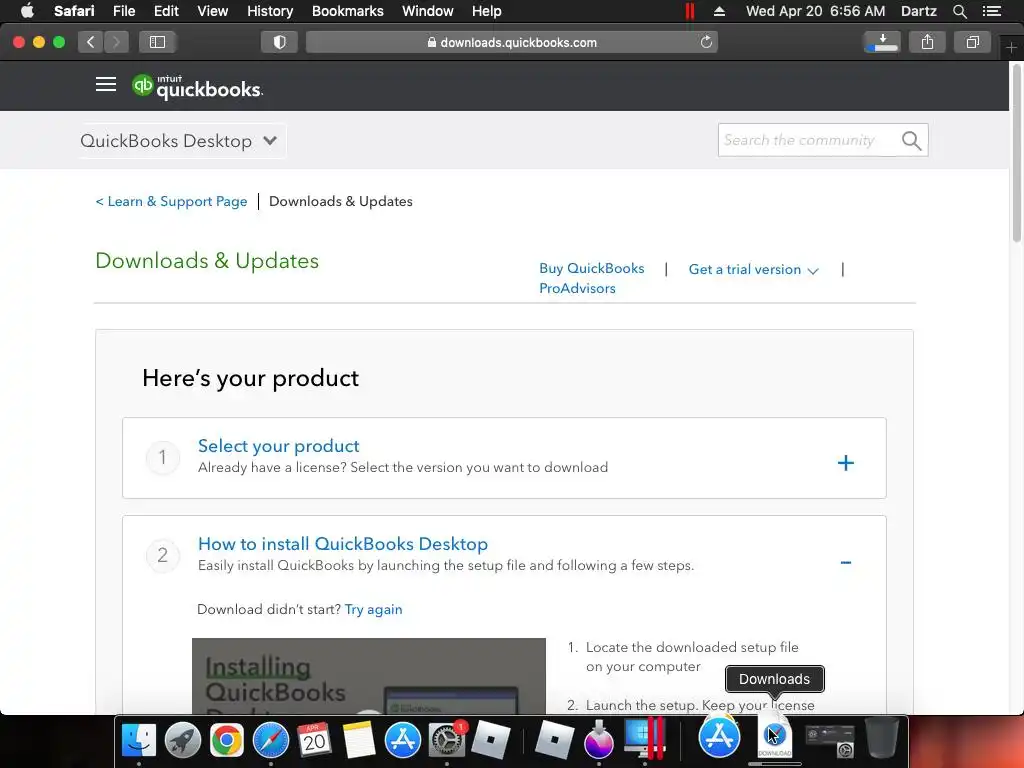Screen dimensions: 1024x768
Task: Open Notes from the Dock
Action: coord(359,740)
